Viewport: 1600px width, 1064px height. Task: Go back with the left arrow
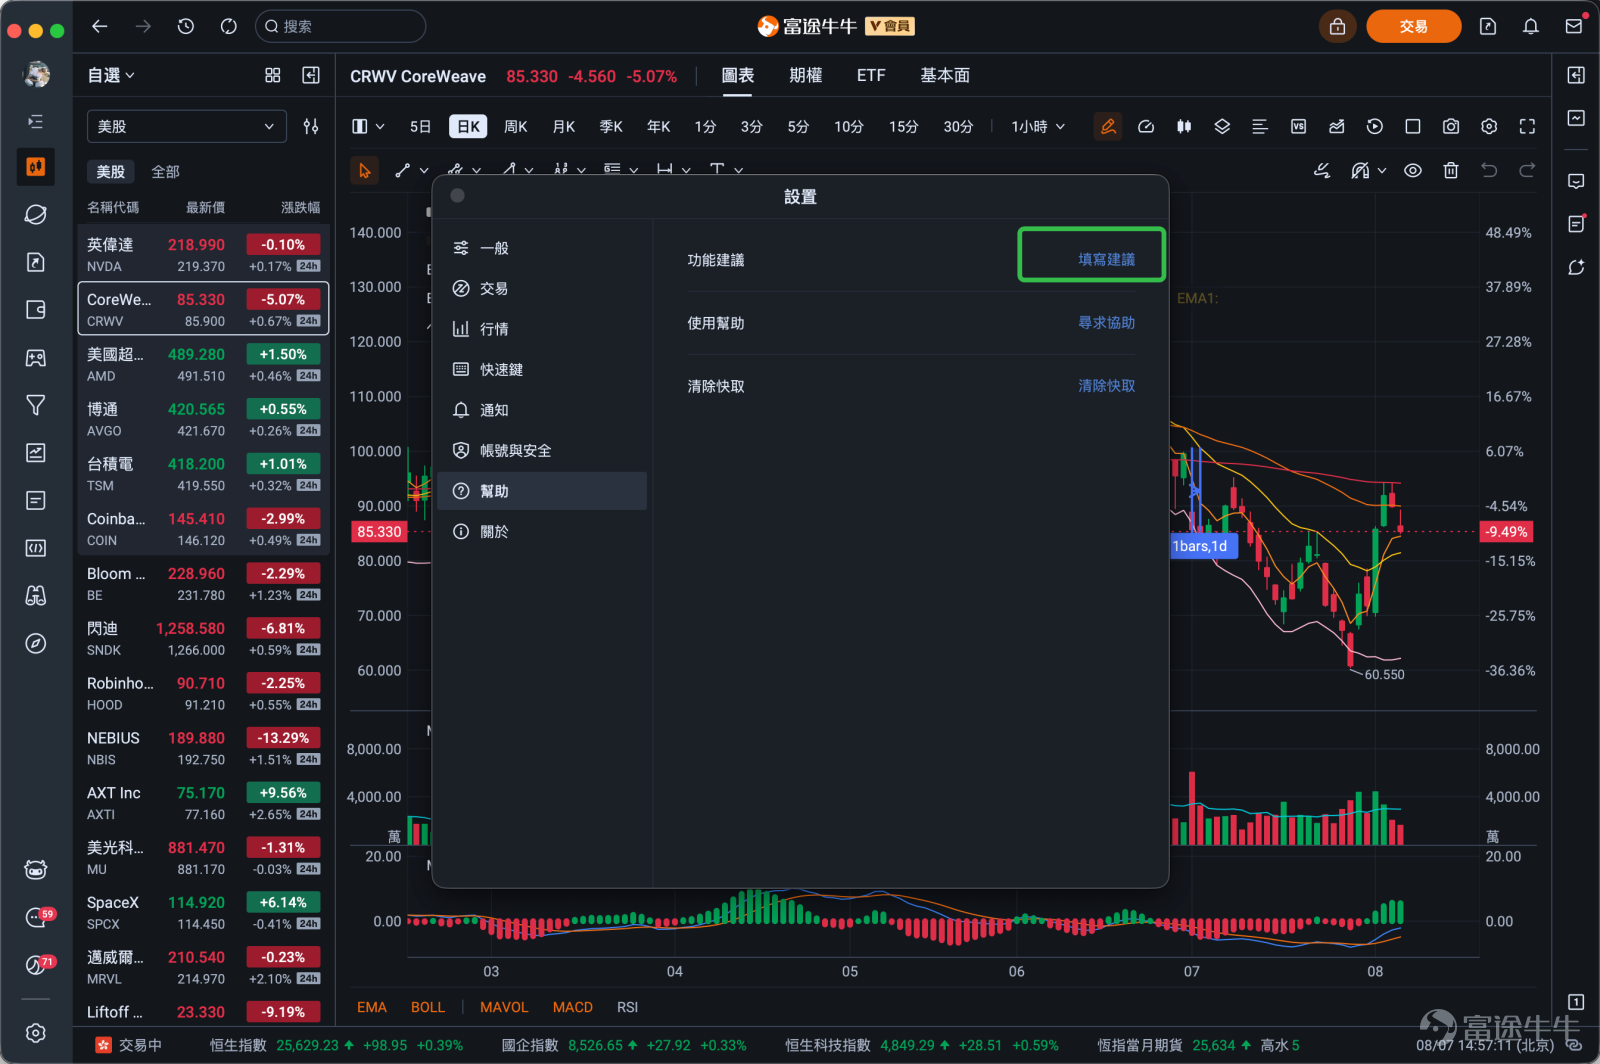(x=100, y=27)
